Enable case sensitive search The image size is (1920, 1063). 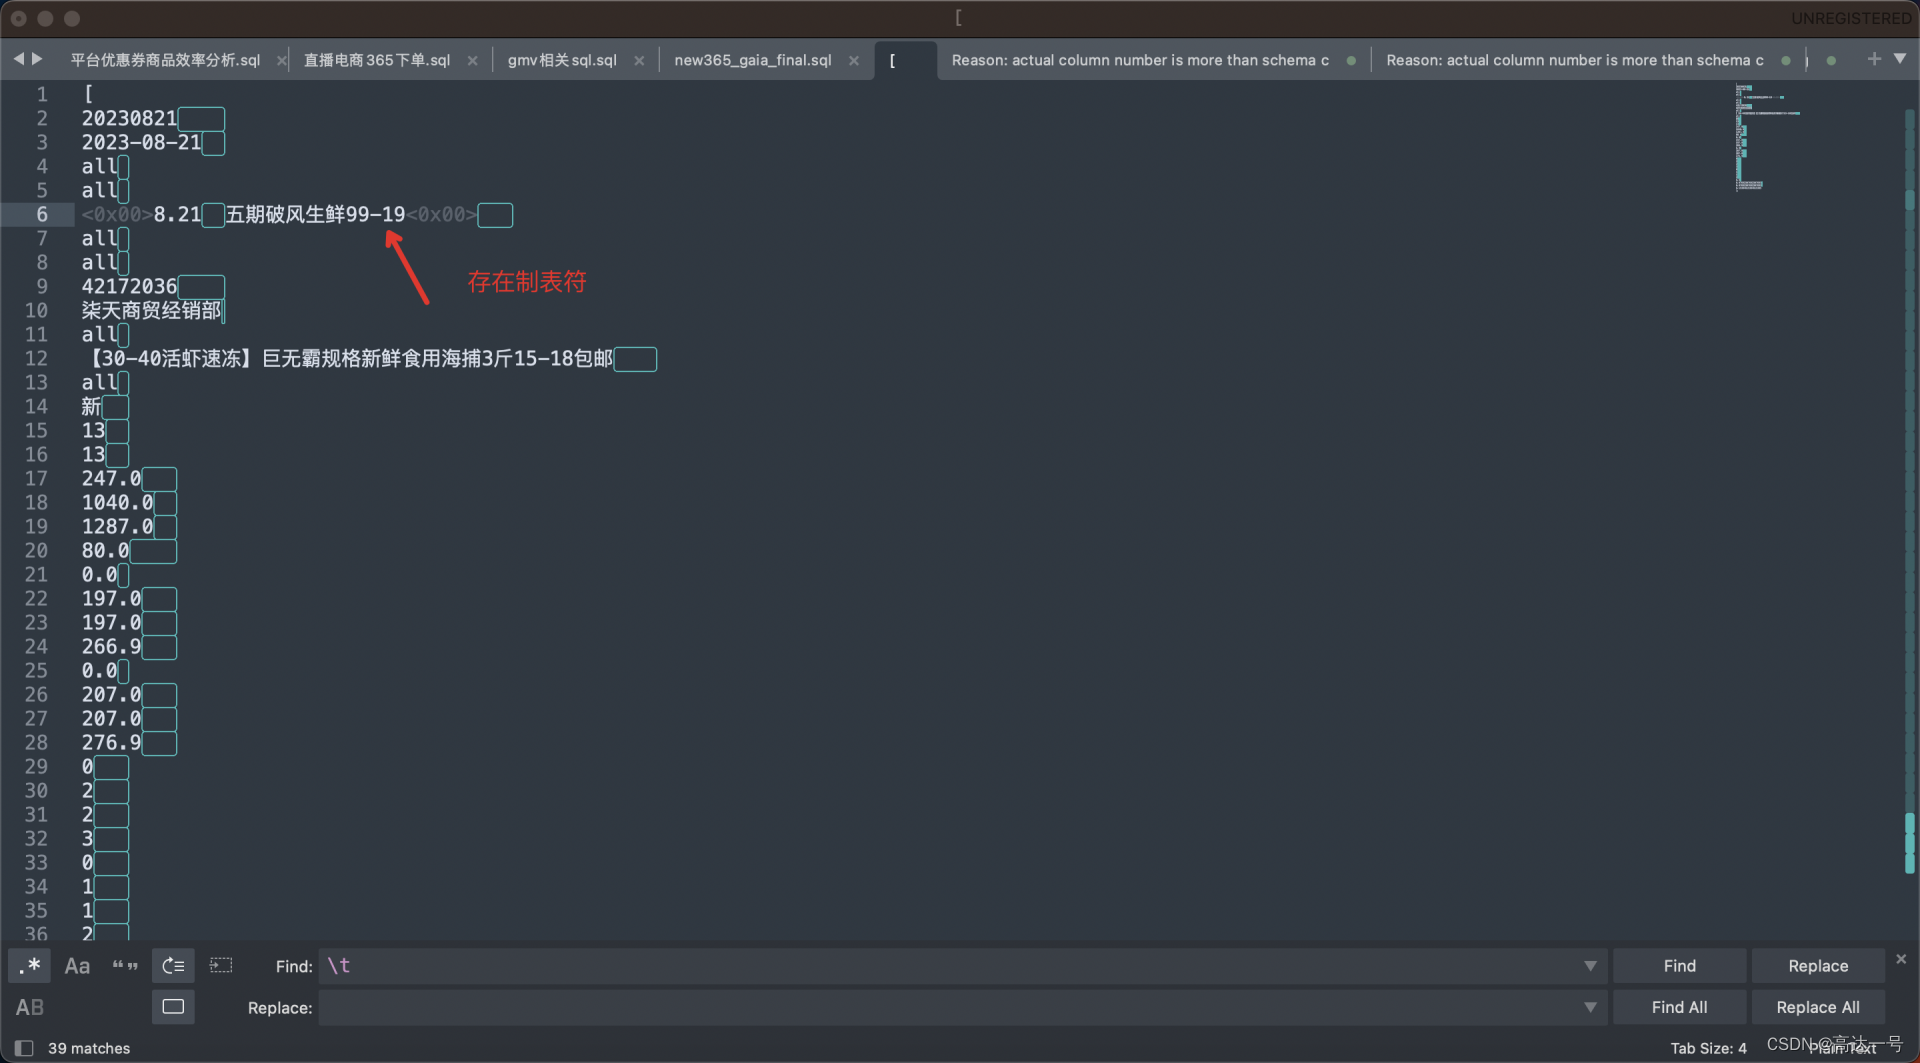pyautogui.click(x=77, y=965)
